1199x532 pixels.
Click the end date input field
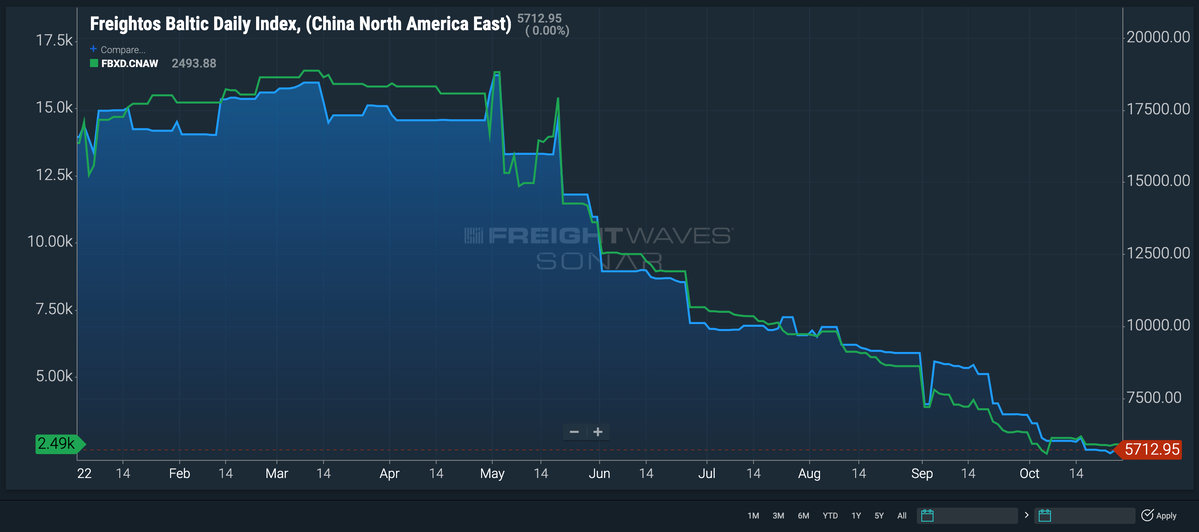[x=1086, y=516]
